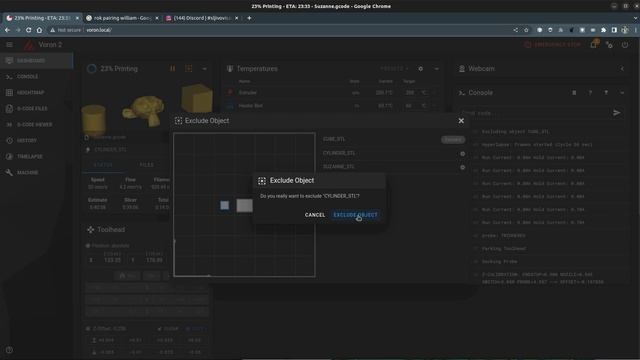This screenshot has height=360, width=640.
Task: Select the CUBE_STL row in the object list
Action: (x=393, y=139)
